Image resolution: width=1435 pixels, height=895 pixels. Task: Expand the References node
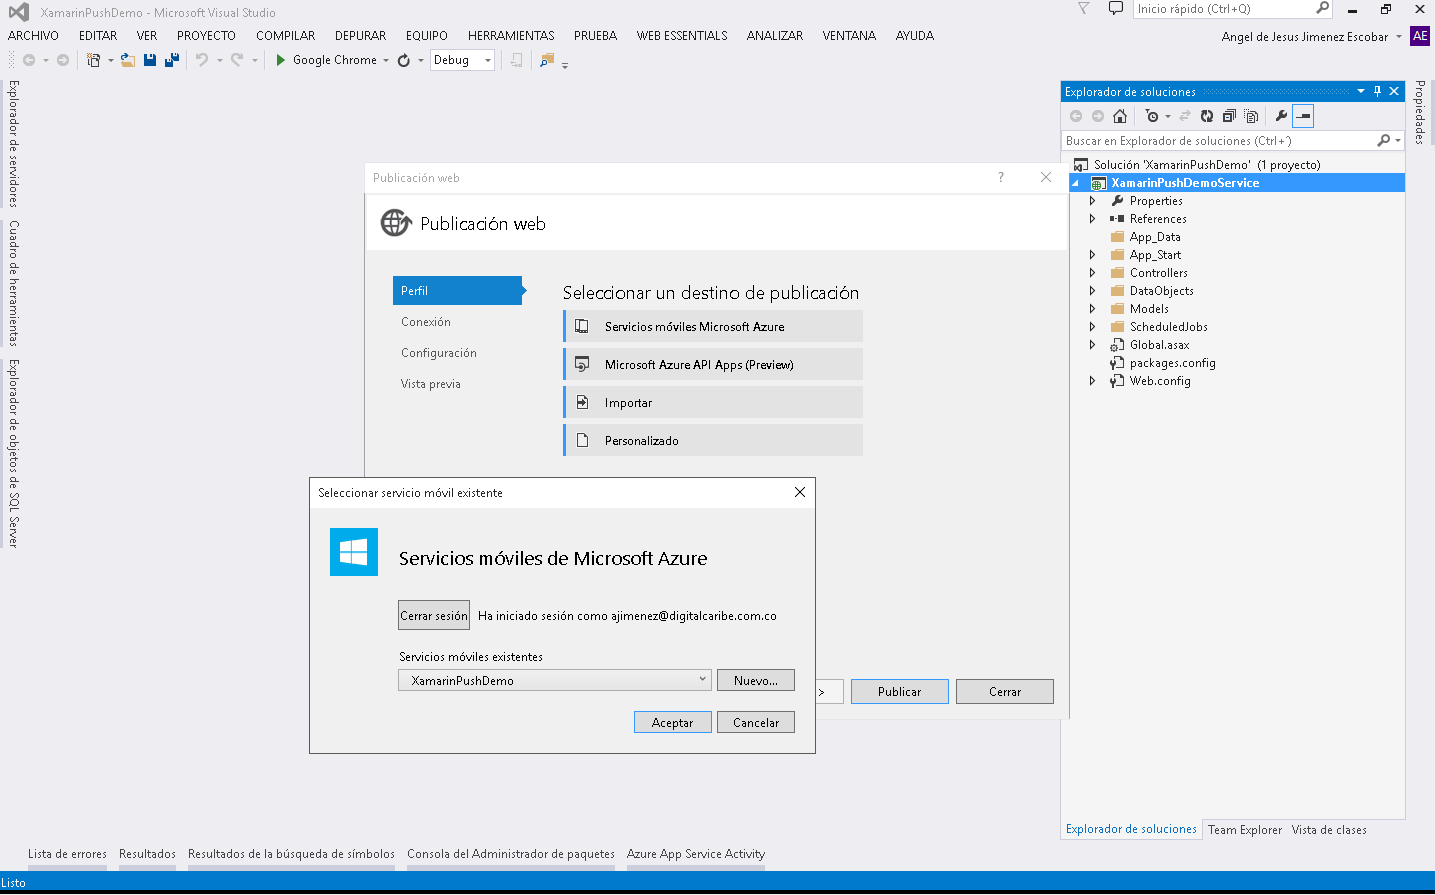pos(1092,219)
